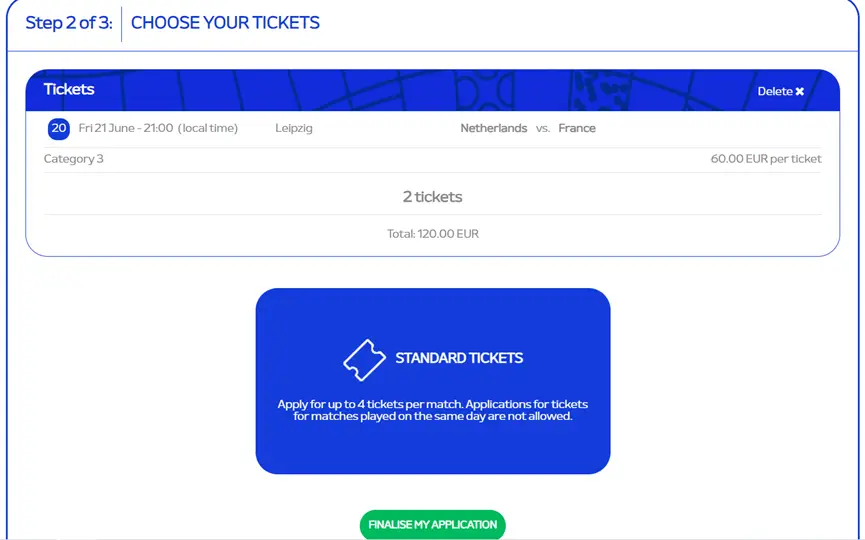Click the Leipzig venue label
The width and height of the screenshot is (865, 540).
[x=293, y=128]
